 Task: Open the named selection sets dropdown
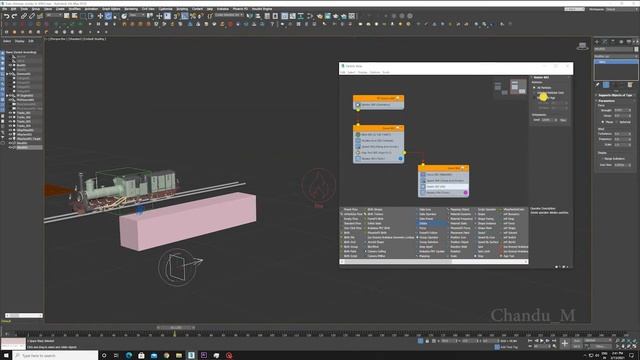(x=229, y=15)
